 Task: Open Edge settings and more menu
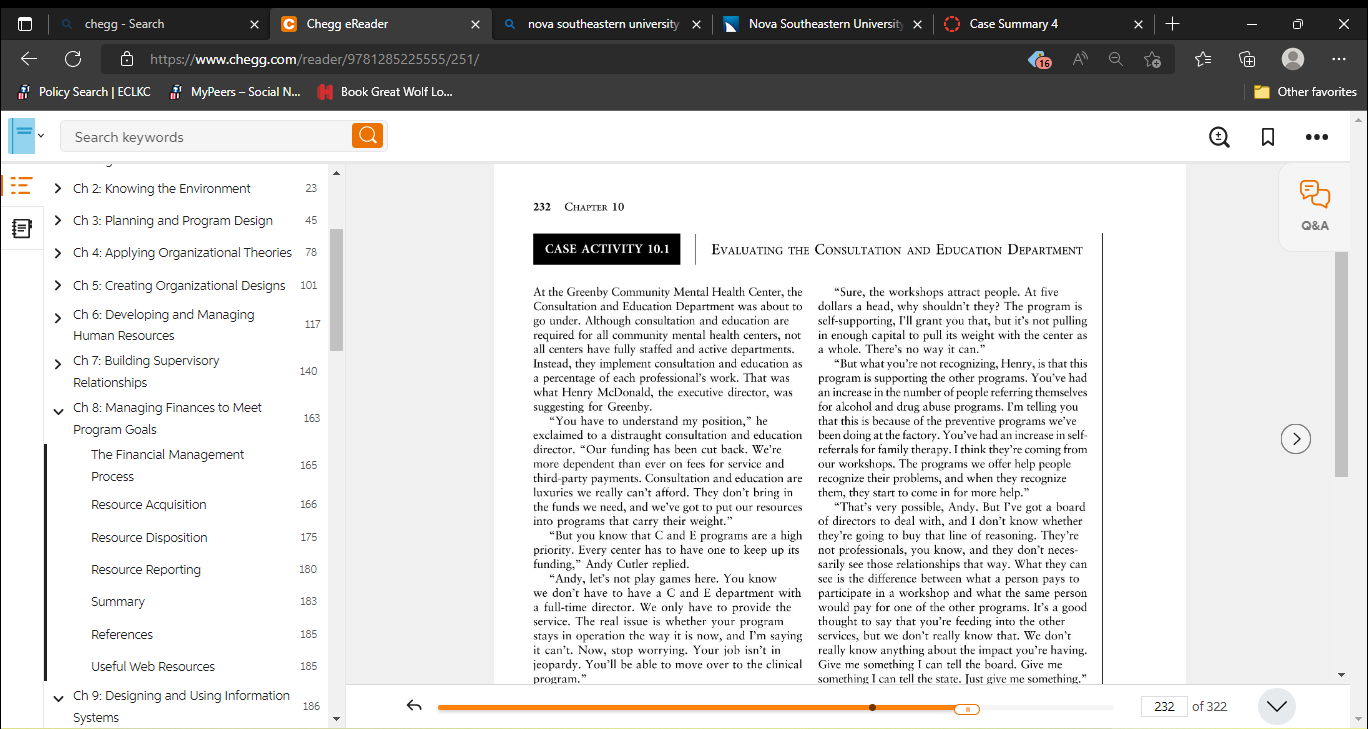pos(1338,59)
